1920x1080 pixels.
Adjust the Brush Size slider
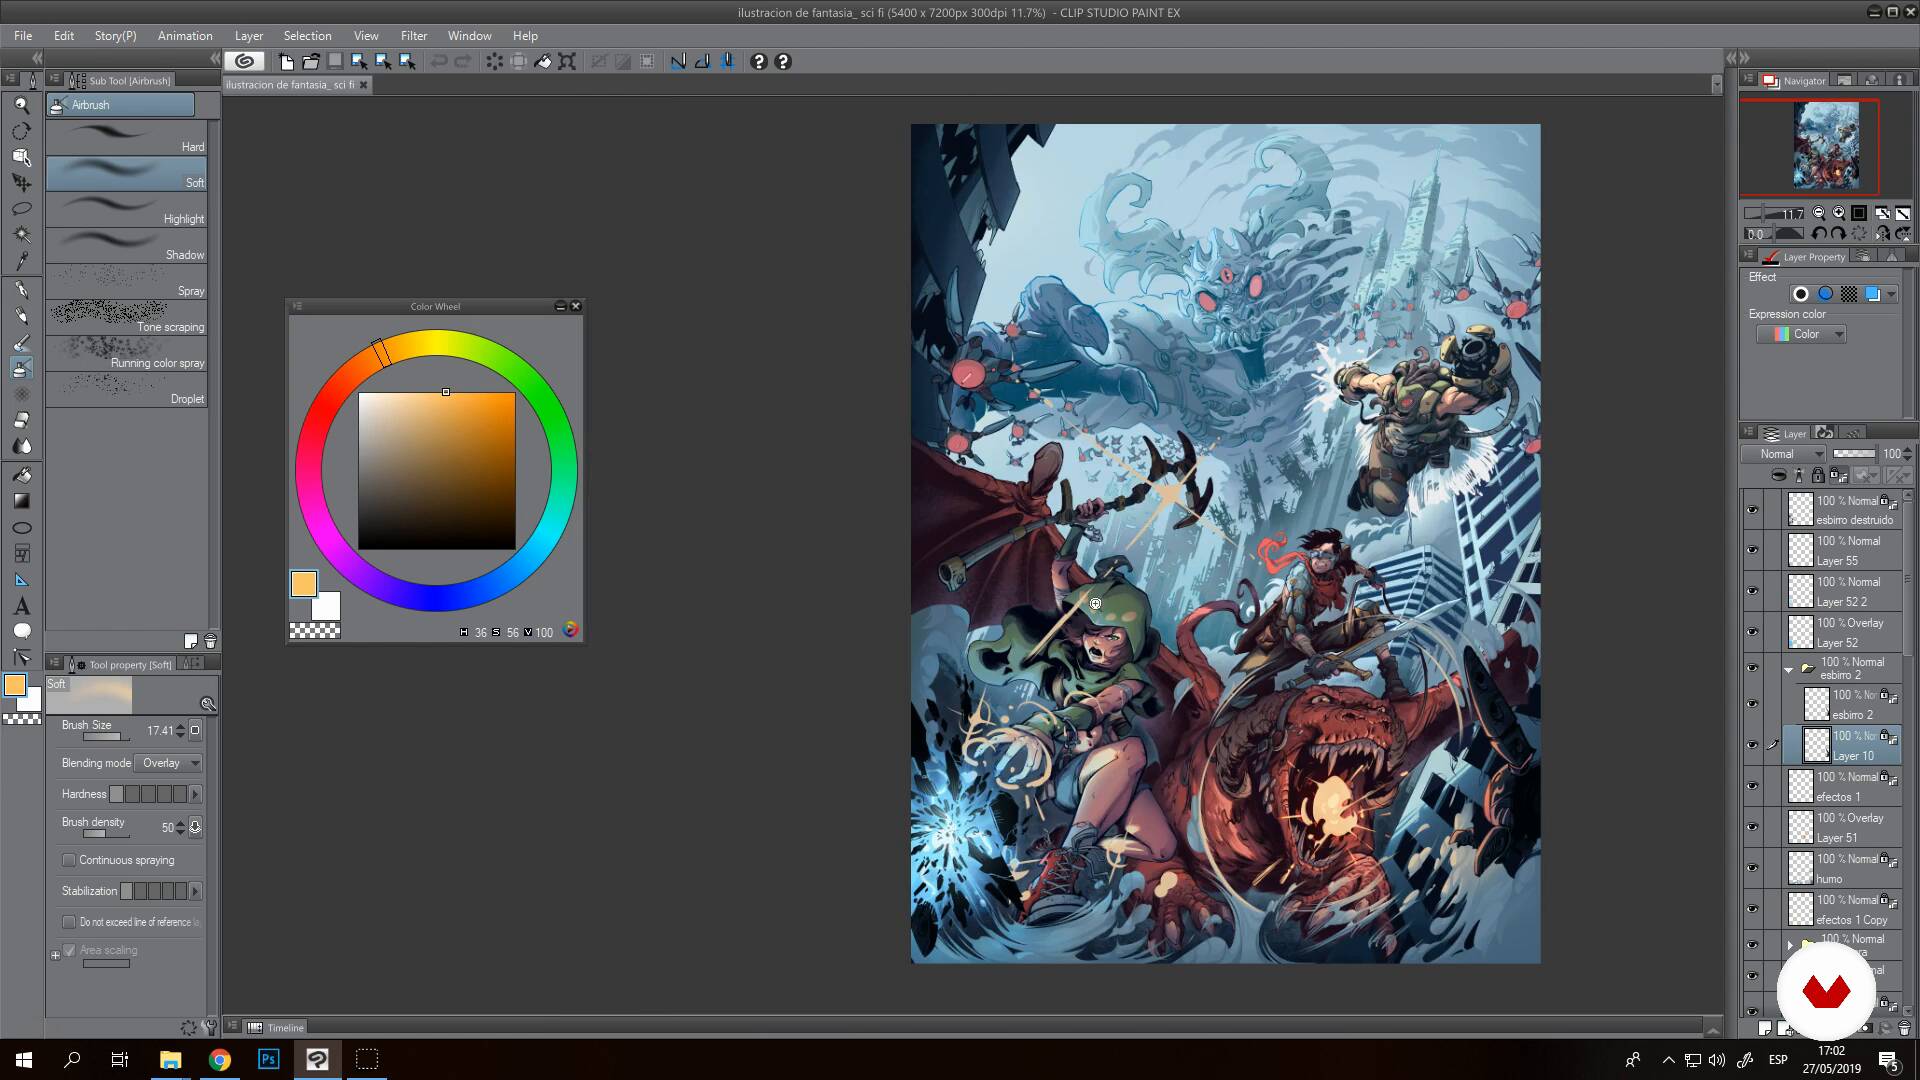coord(104,737)
